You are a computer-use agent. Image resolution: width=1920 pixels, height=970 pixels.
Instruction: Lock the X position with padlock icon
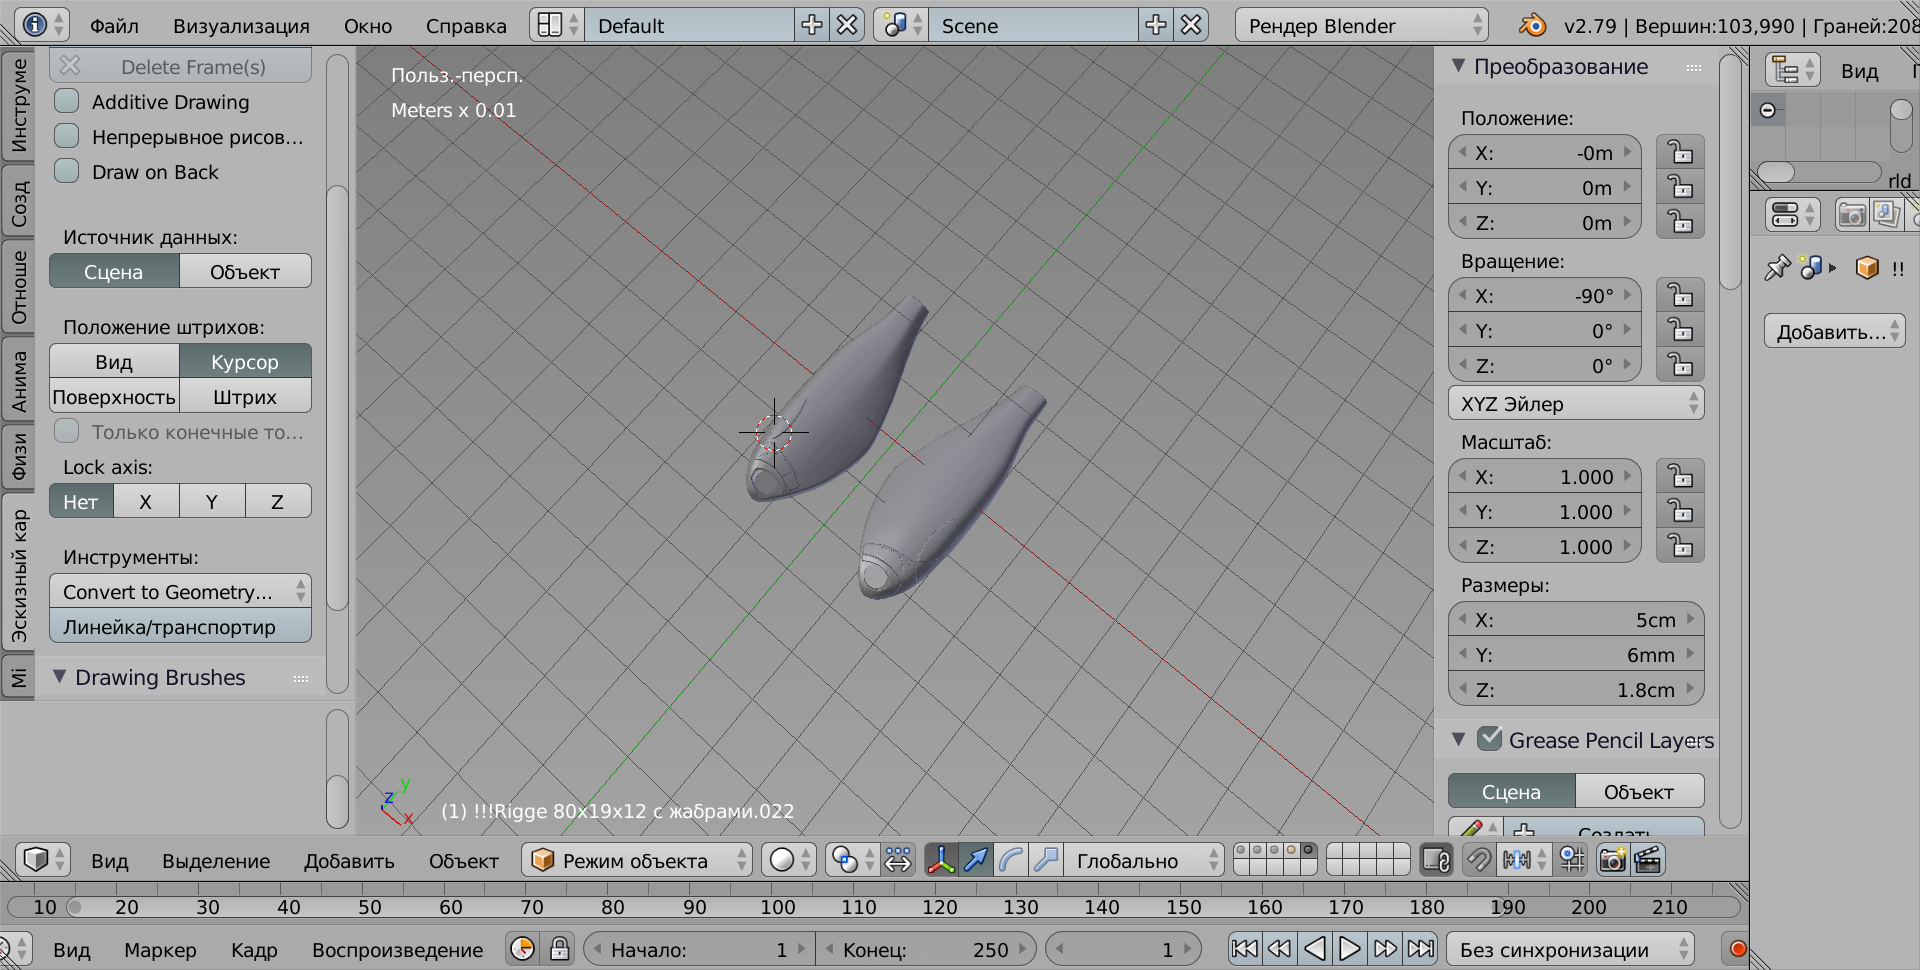(x=1680, y=153)
